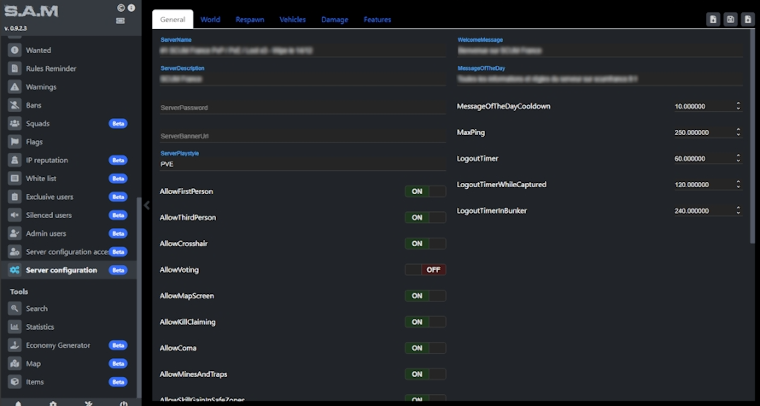The image size is (760, 406).
Task: Open the Economy Generator tool
Action: pos(68,345)
